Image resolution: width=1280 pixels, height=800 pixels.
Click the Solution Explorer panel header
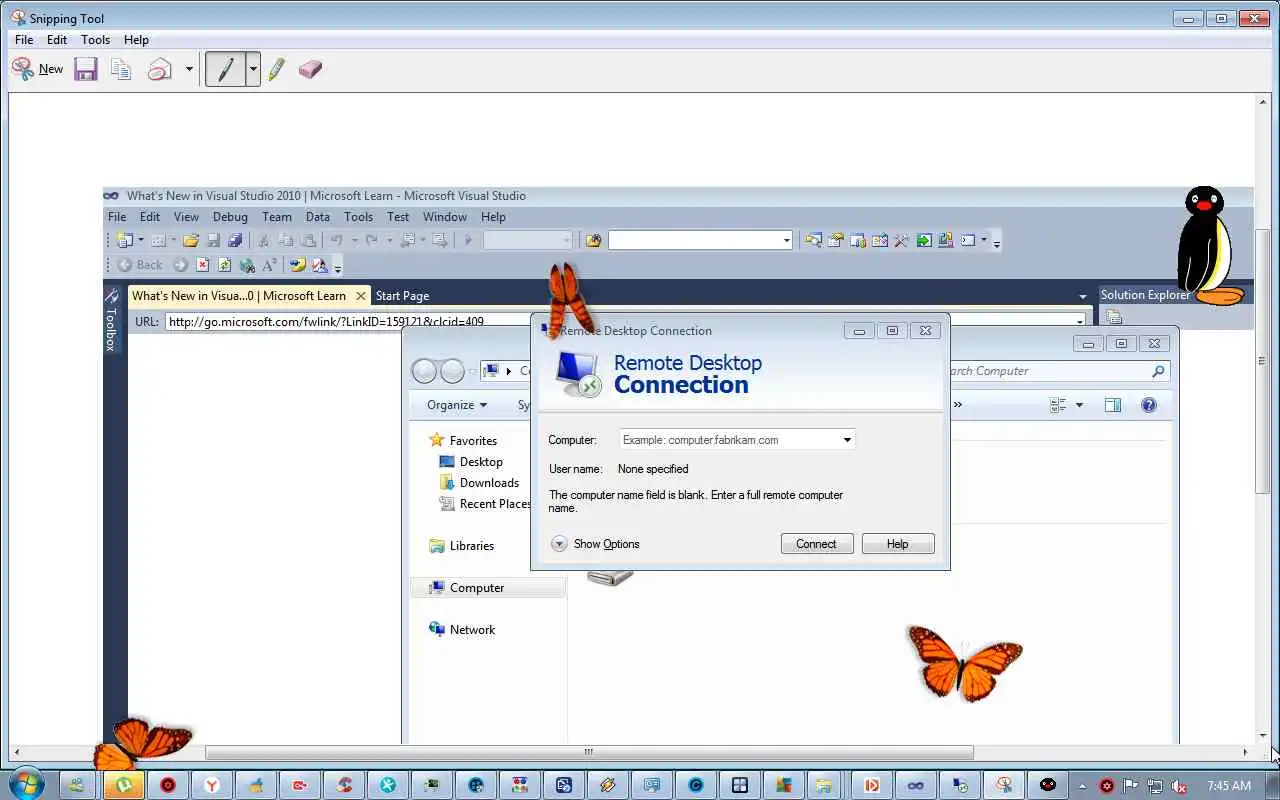[1145, 295]
